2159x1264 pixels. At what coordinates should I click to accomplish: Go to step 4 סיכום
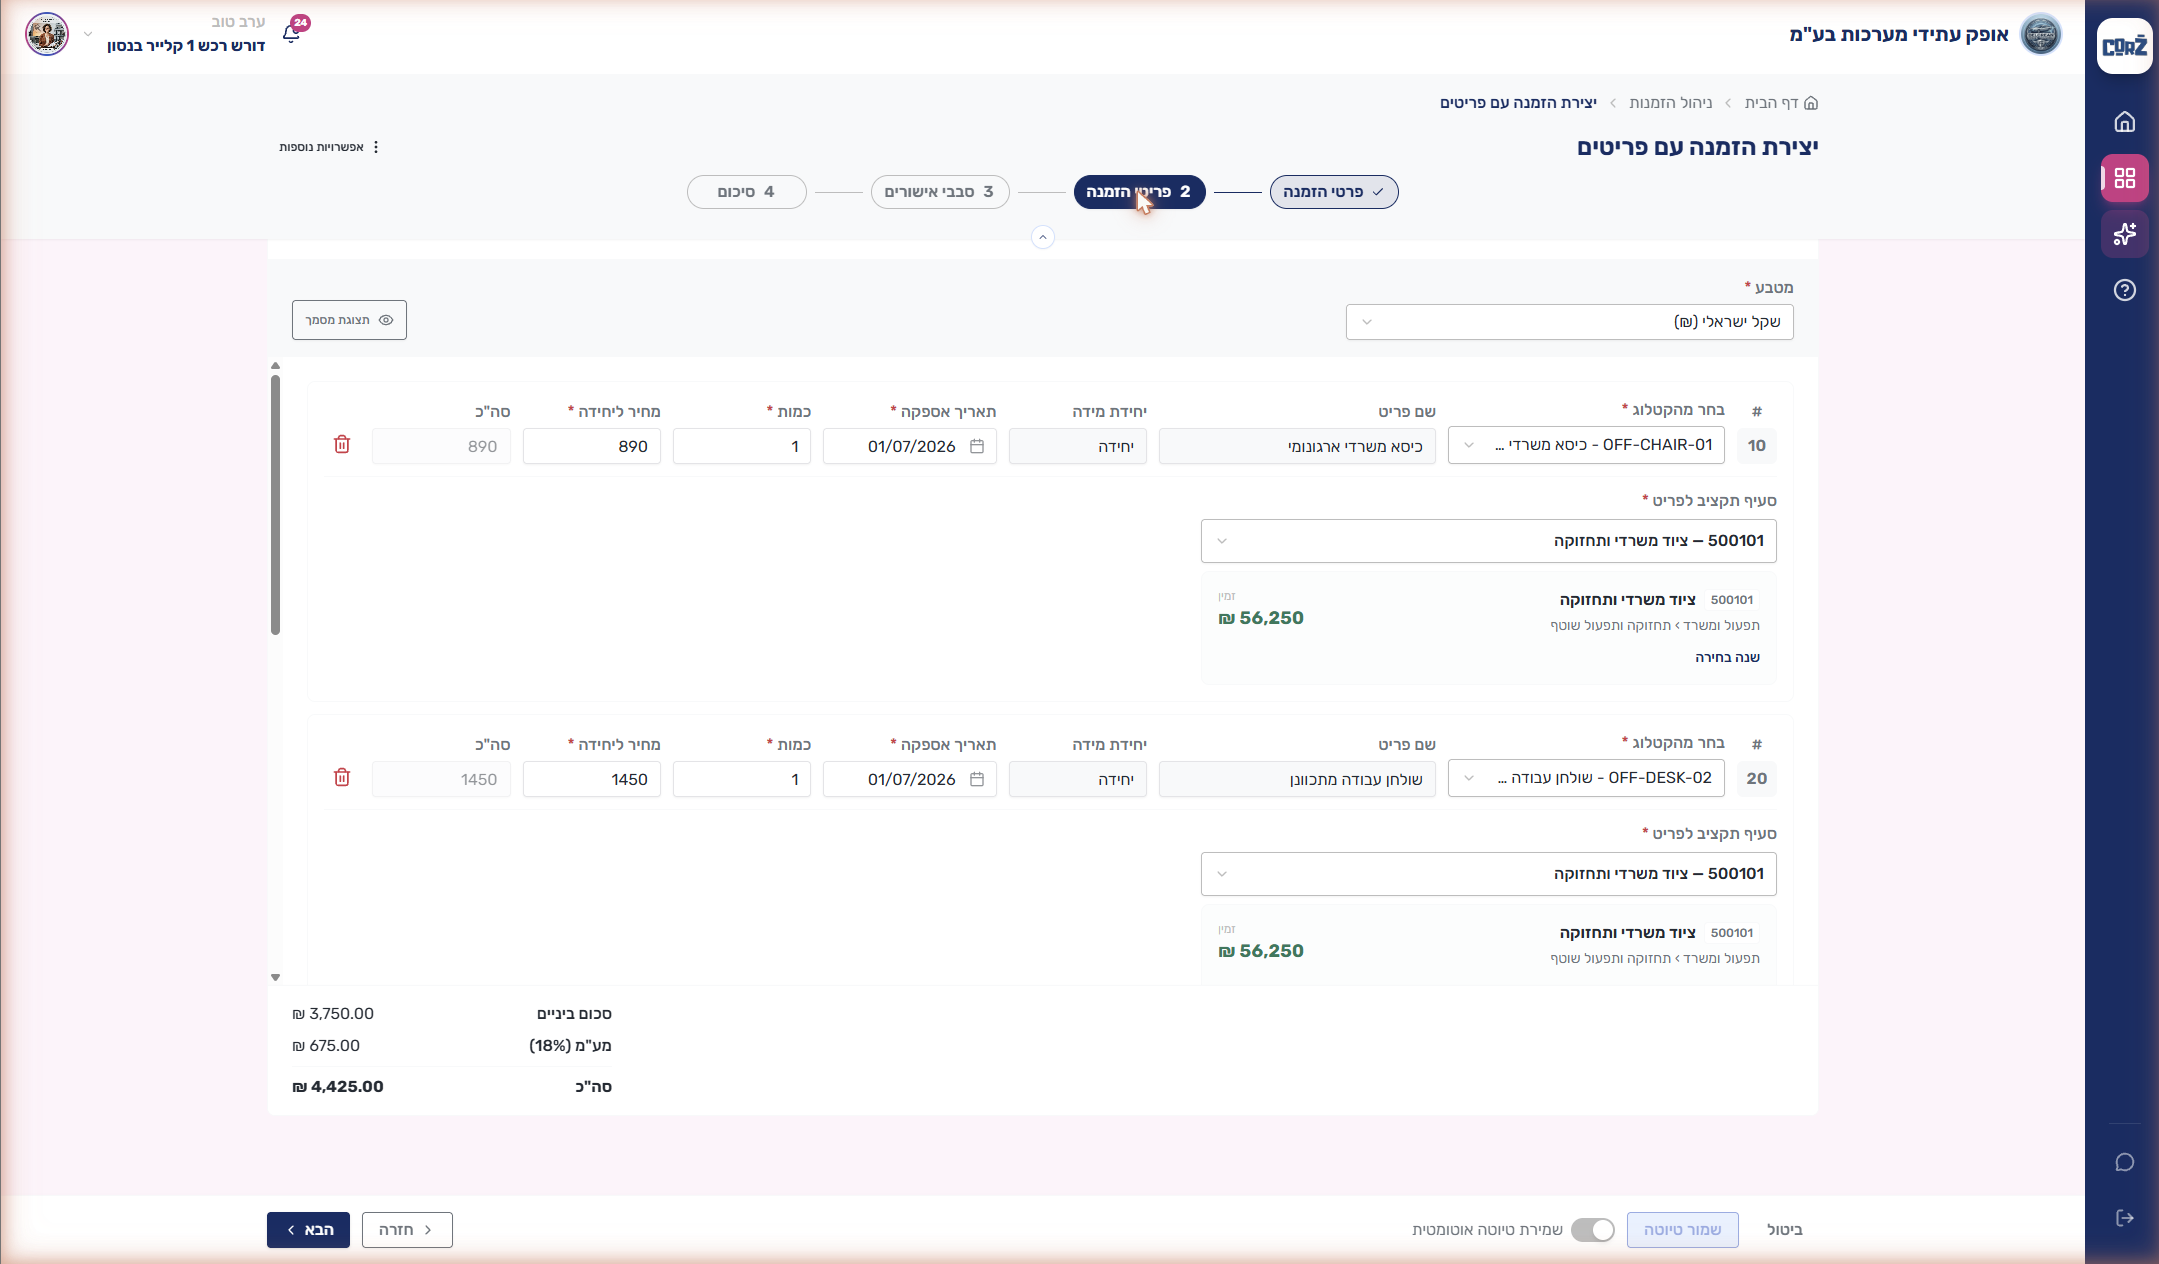coord(747,192)
